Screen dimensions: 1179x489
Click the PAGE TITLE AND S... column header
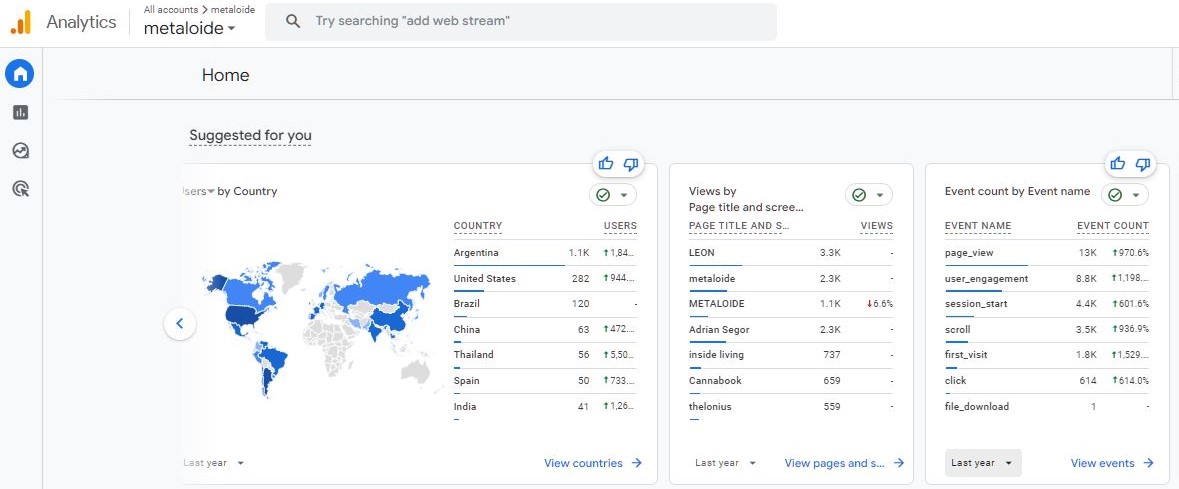pos(739,226)
